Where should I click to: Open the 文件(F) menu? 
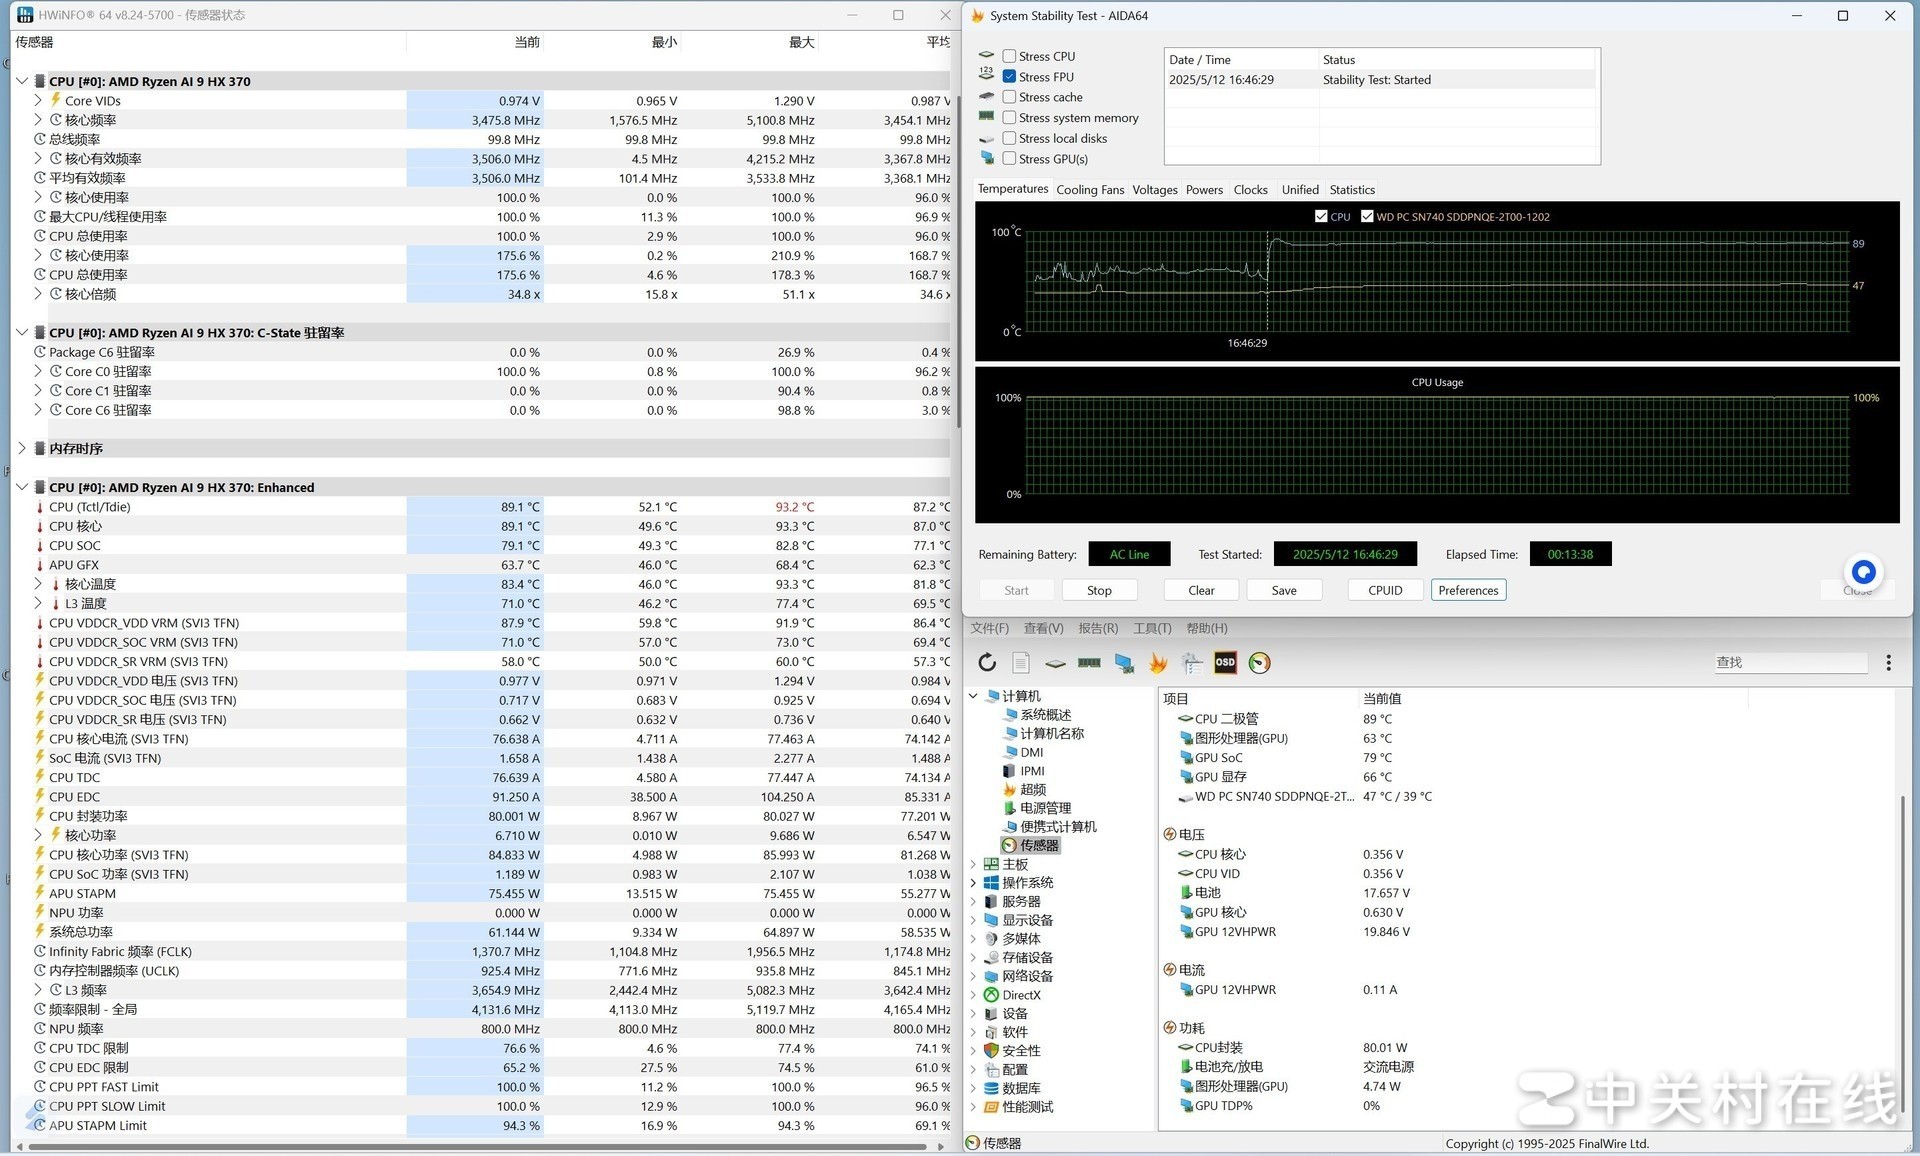point(989,628)
